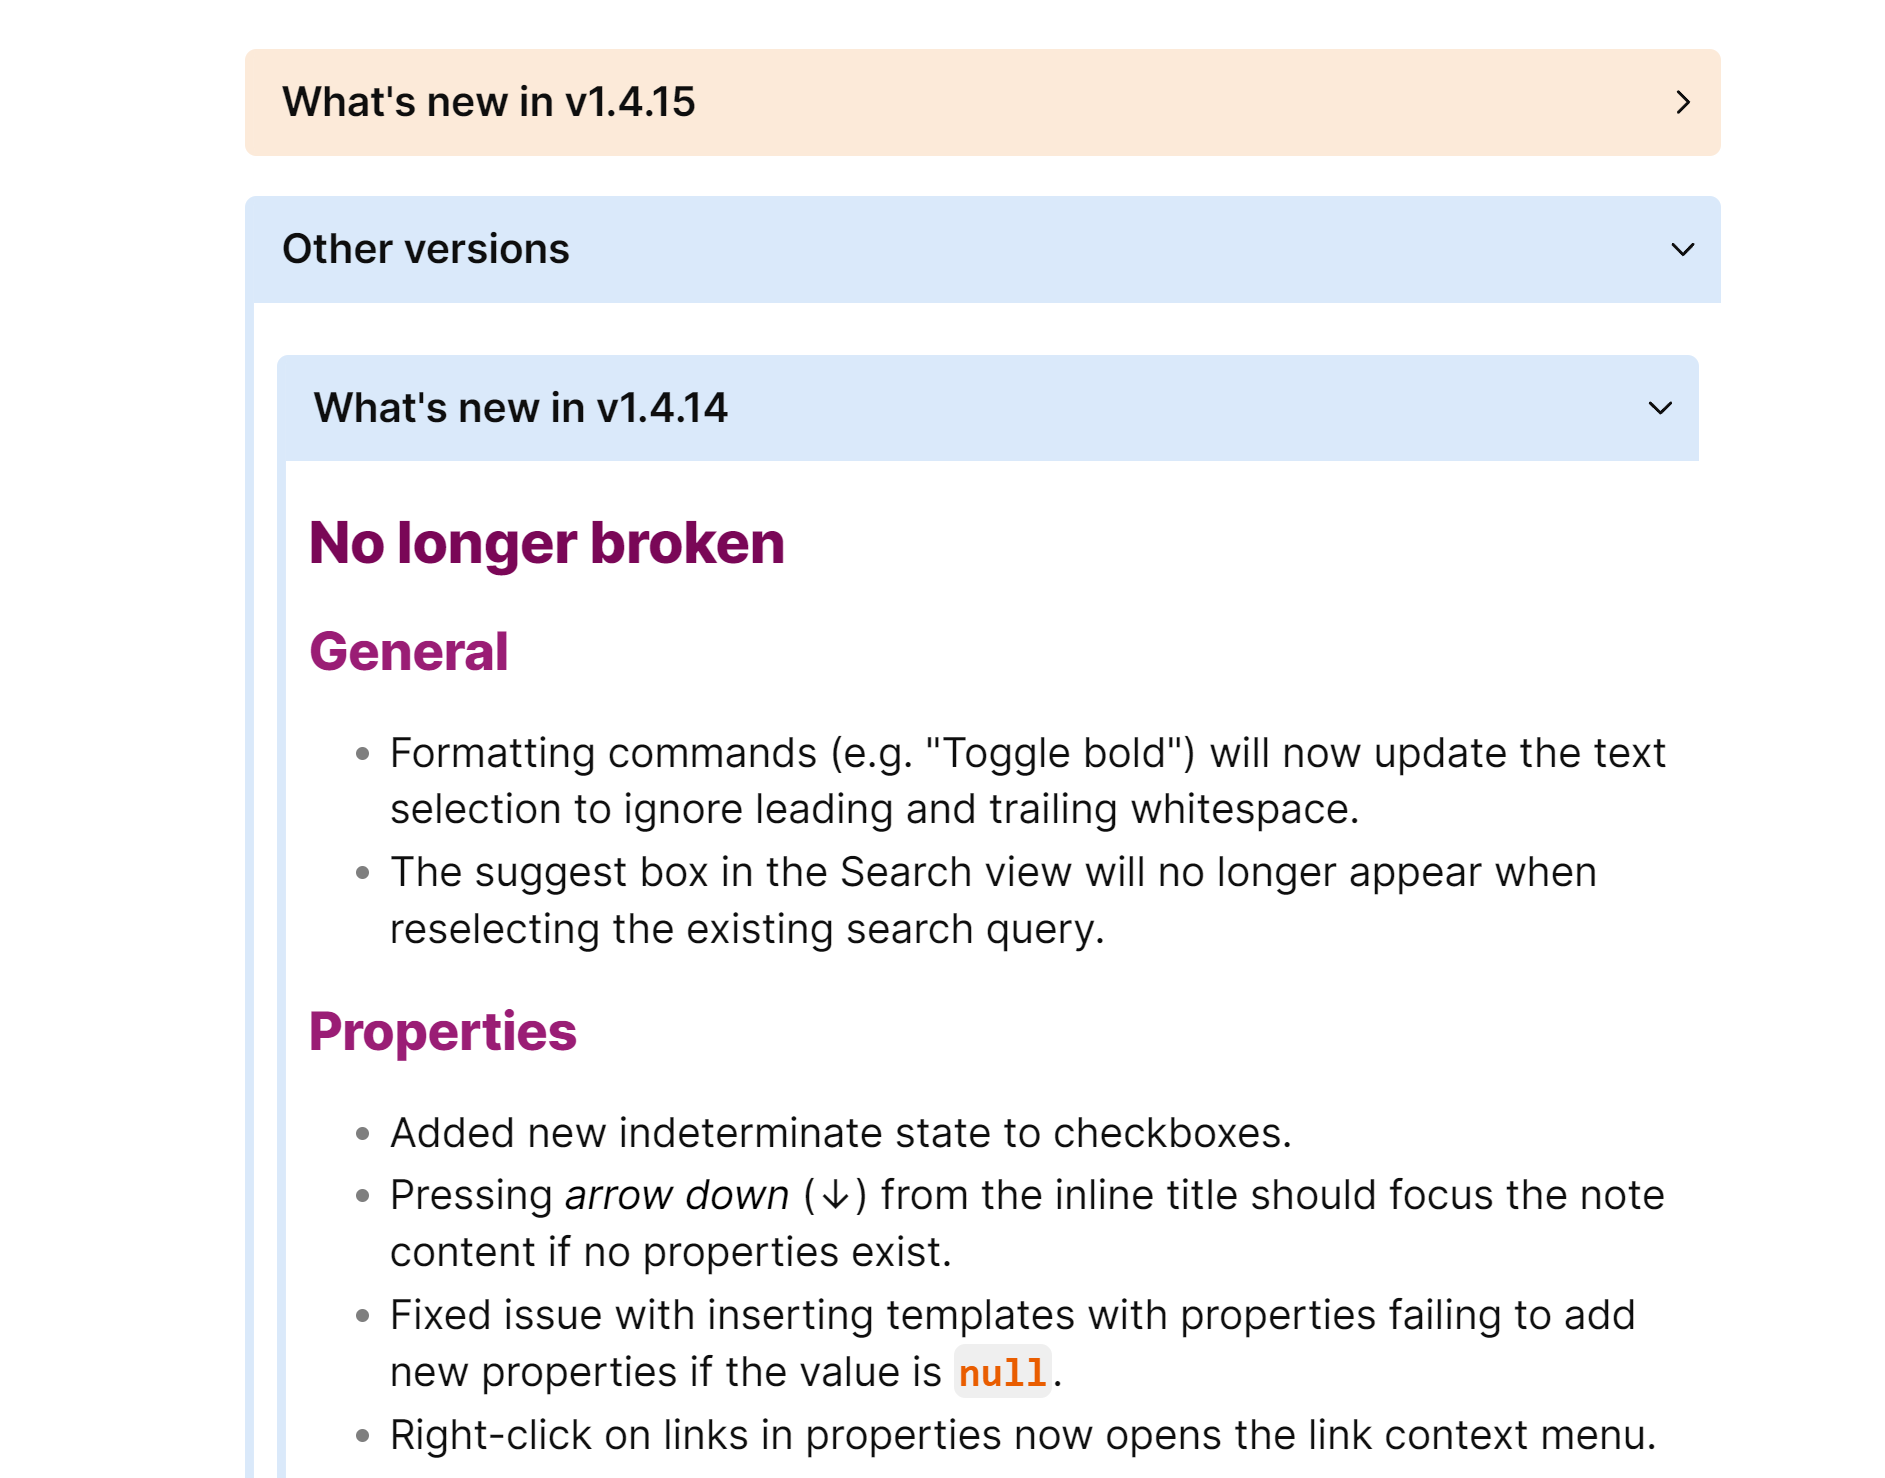Click the down arrow symbol in parentheses
1885x1478 pixels.
pyautogui.click(x=835, y=1195)
